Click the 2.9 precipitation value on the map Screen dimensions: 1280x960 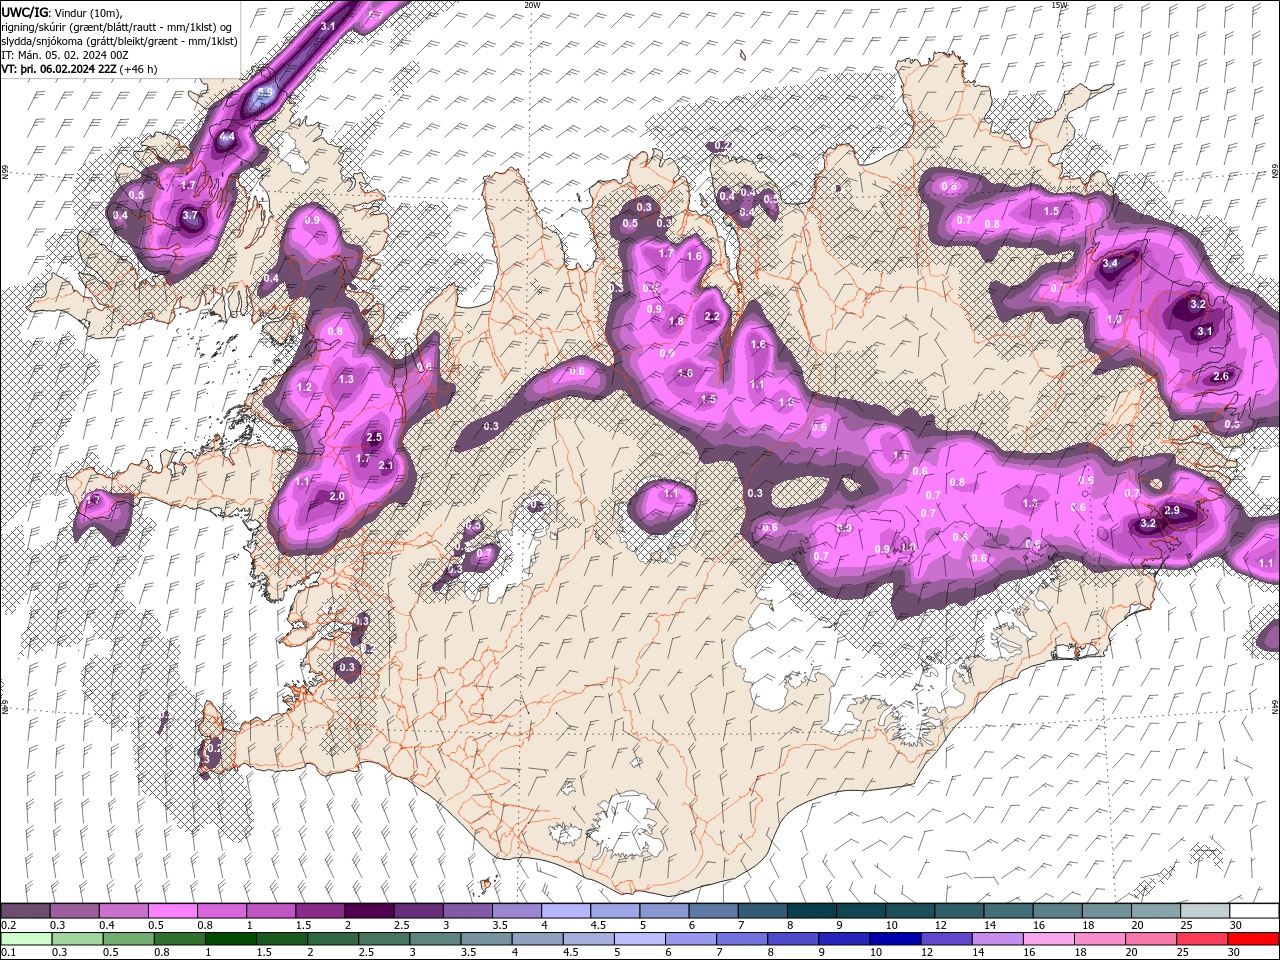click(1173, 511)
